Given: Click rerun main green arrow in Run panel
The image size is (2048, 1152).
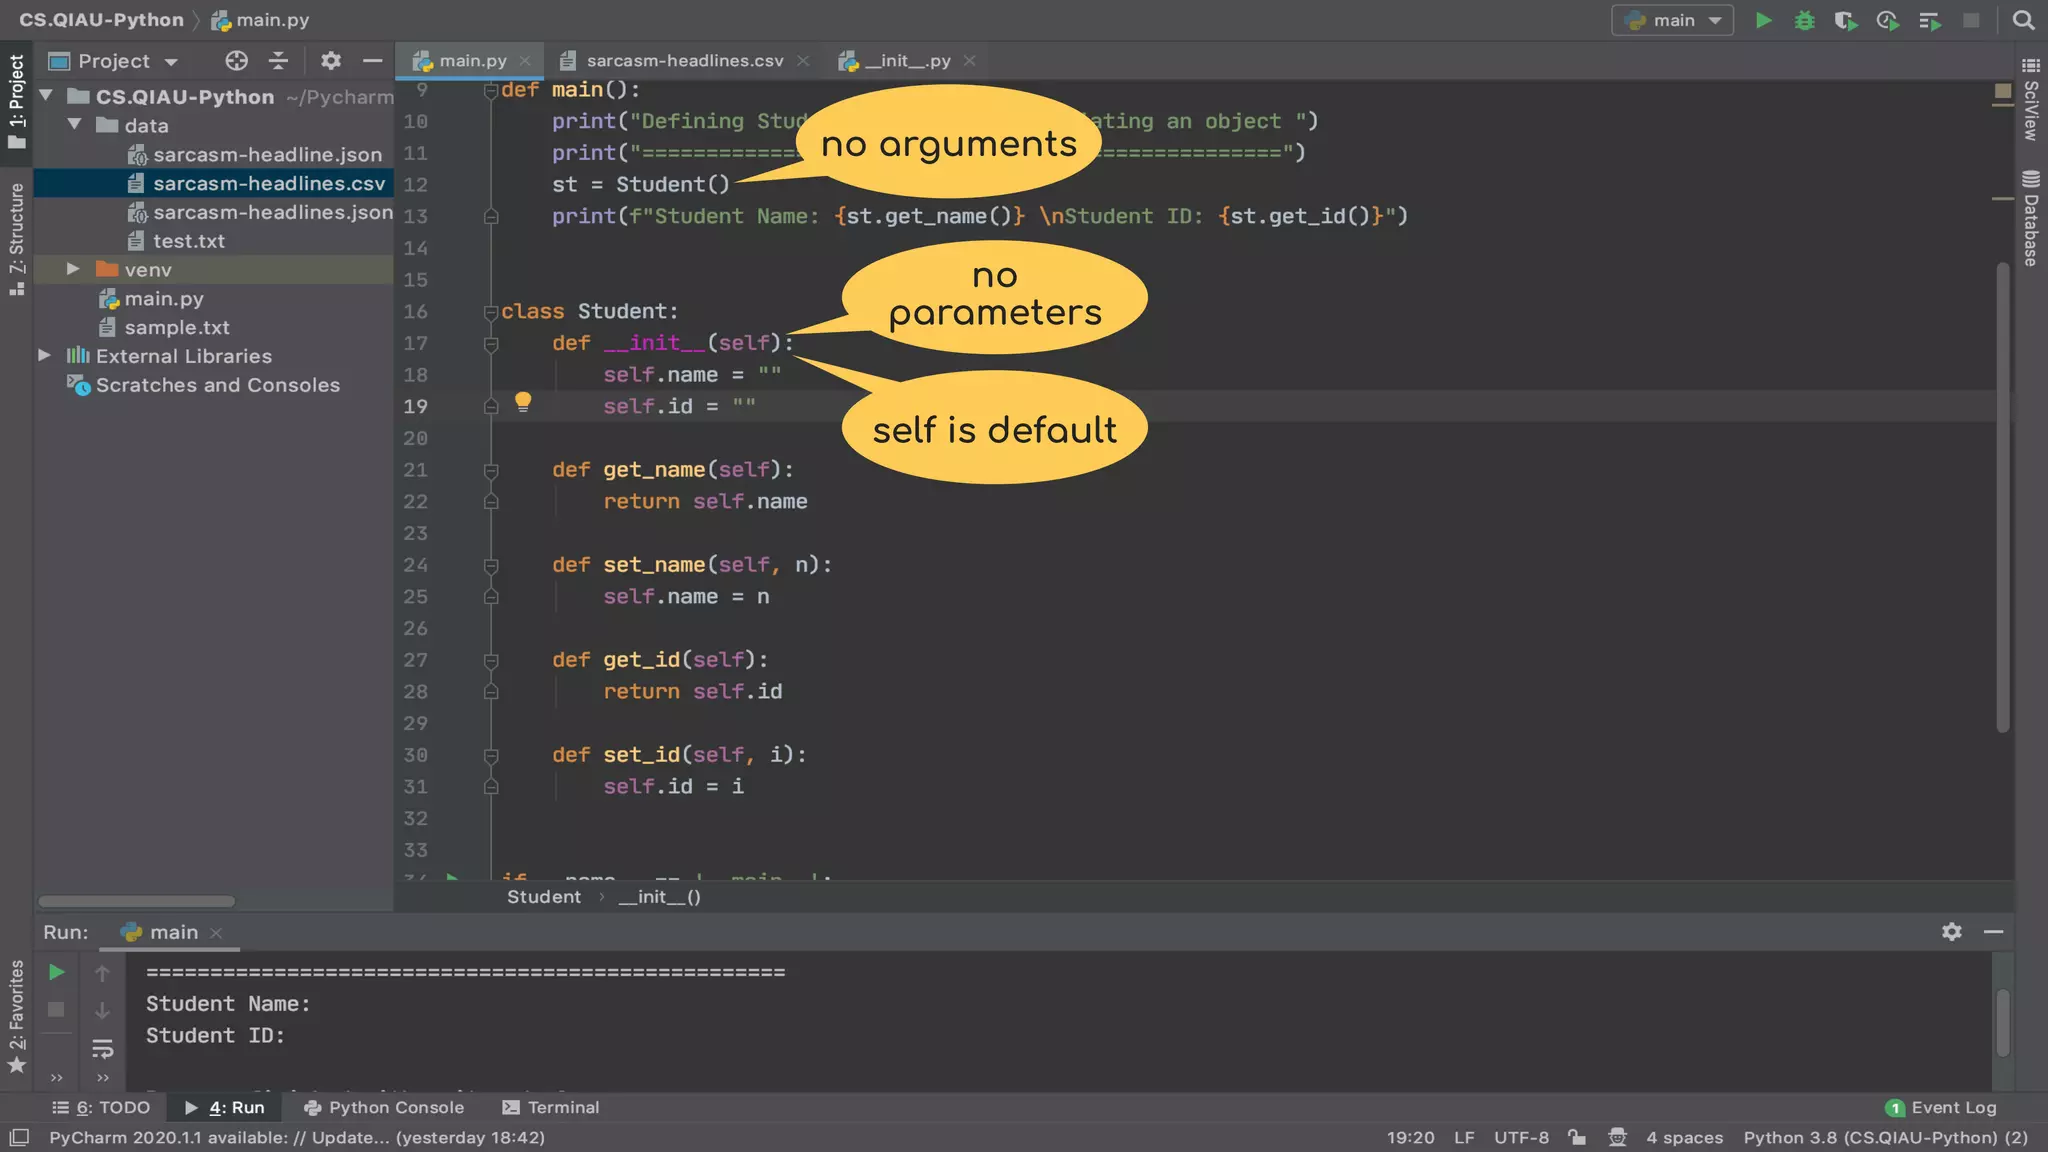Looking at the screenshot, I should tap(57, 972).
